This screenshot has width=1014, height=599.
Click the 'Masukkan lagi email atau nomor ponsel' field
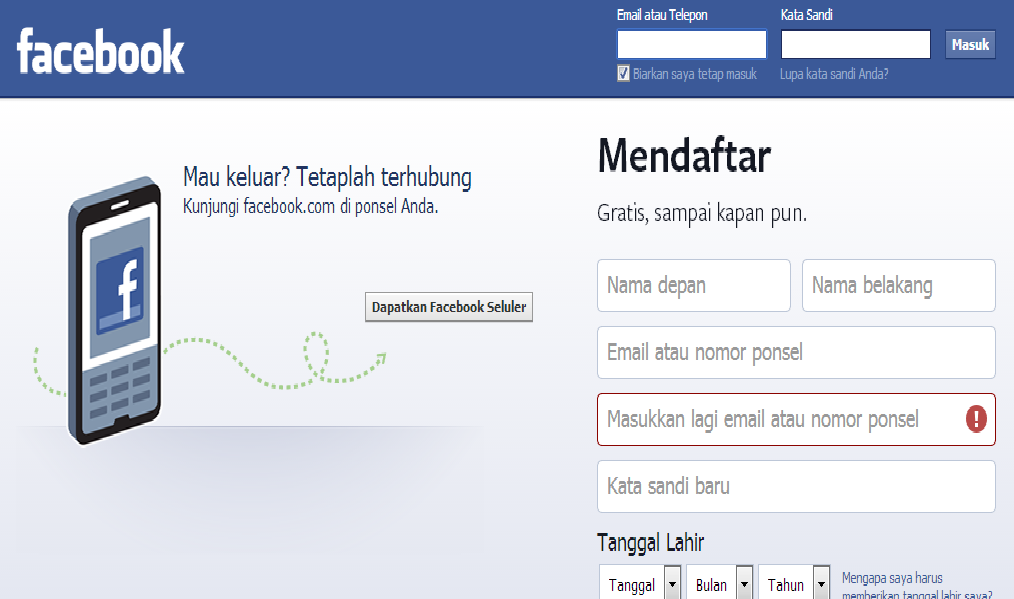click(x=796, y=419)
